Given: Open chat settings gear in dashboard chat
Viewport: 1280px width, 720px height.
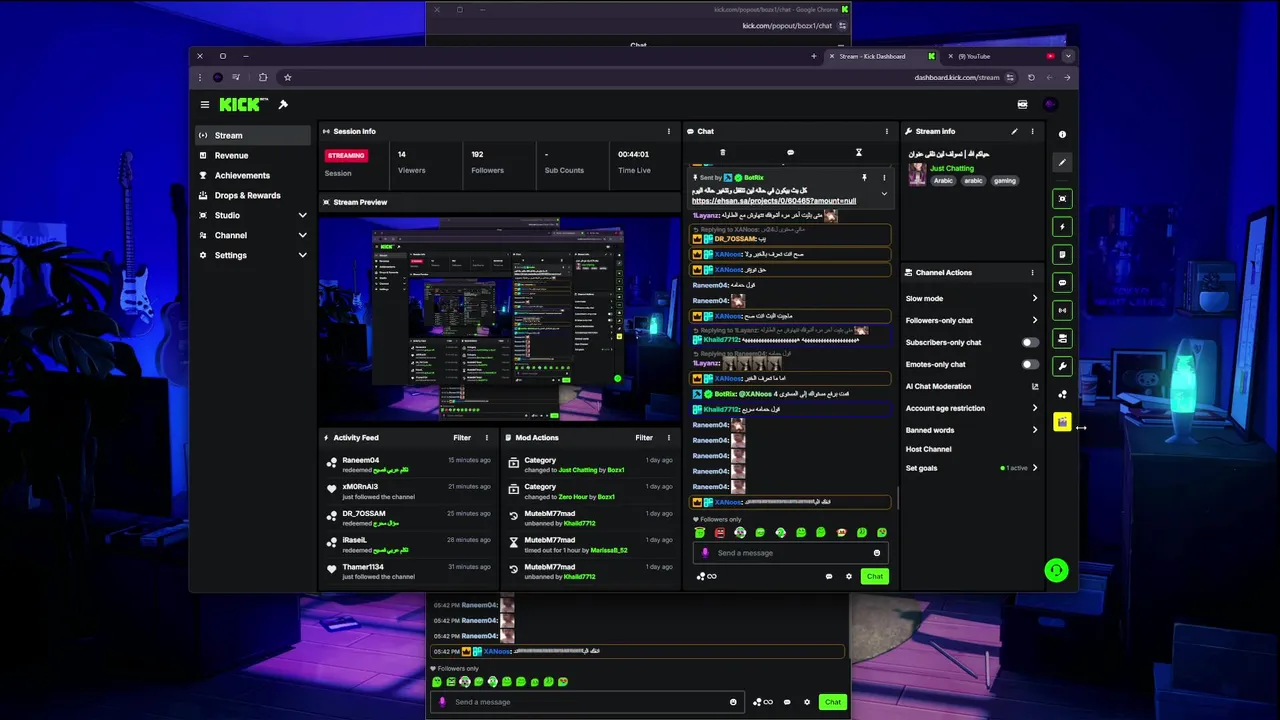Looking at the screenshot, I should pyautogui.click(x=849, y=576).
